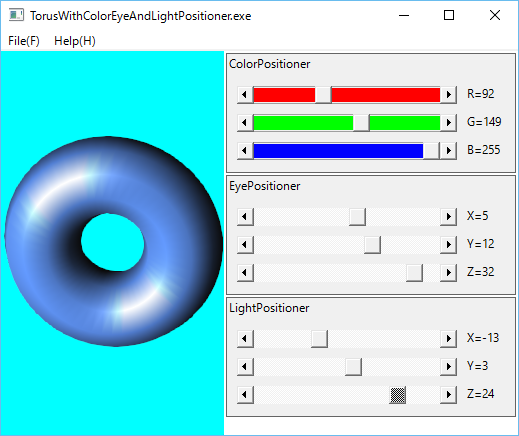Click the green G=149 slider thumb
Viewport: 519px width, 436px height.
coord(361,122)
